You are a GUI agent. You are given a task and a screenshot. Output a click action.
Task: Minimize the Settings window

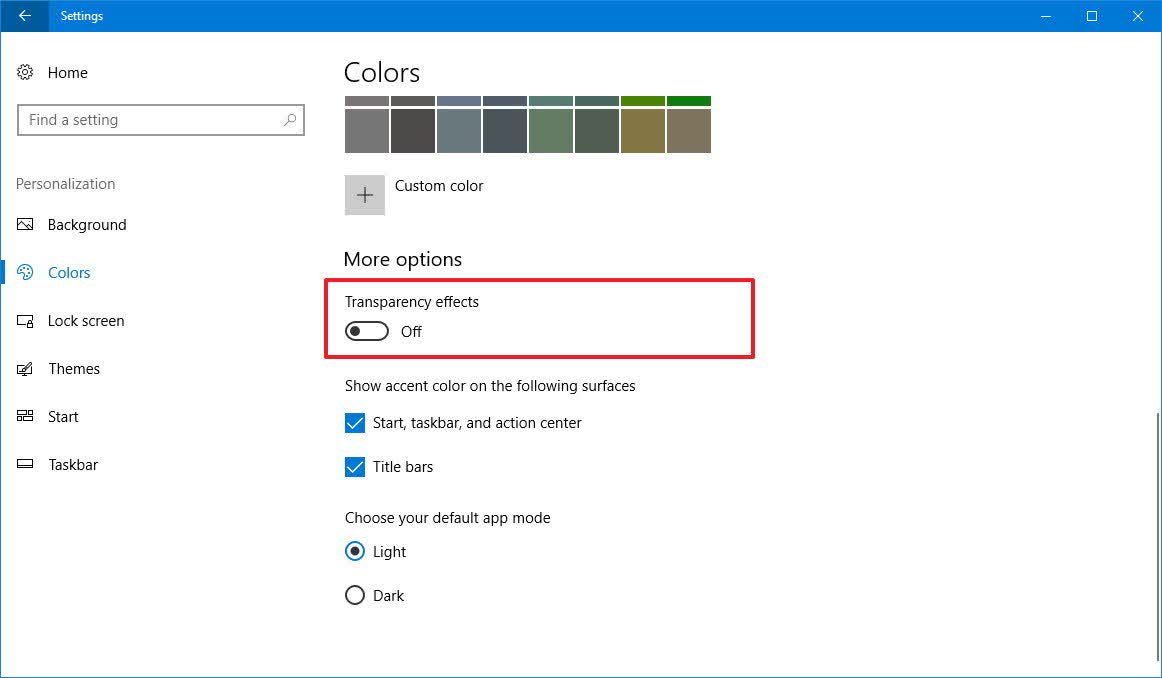1046,16
